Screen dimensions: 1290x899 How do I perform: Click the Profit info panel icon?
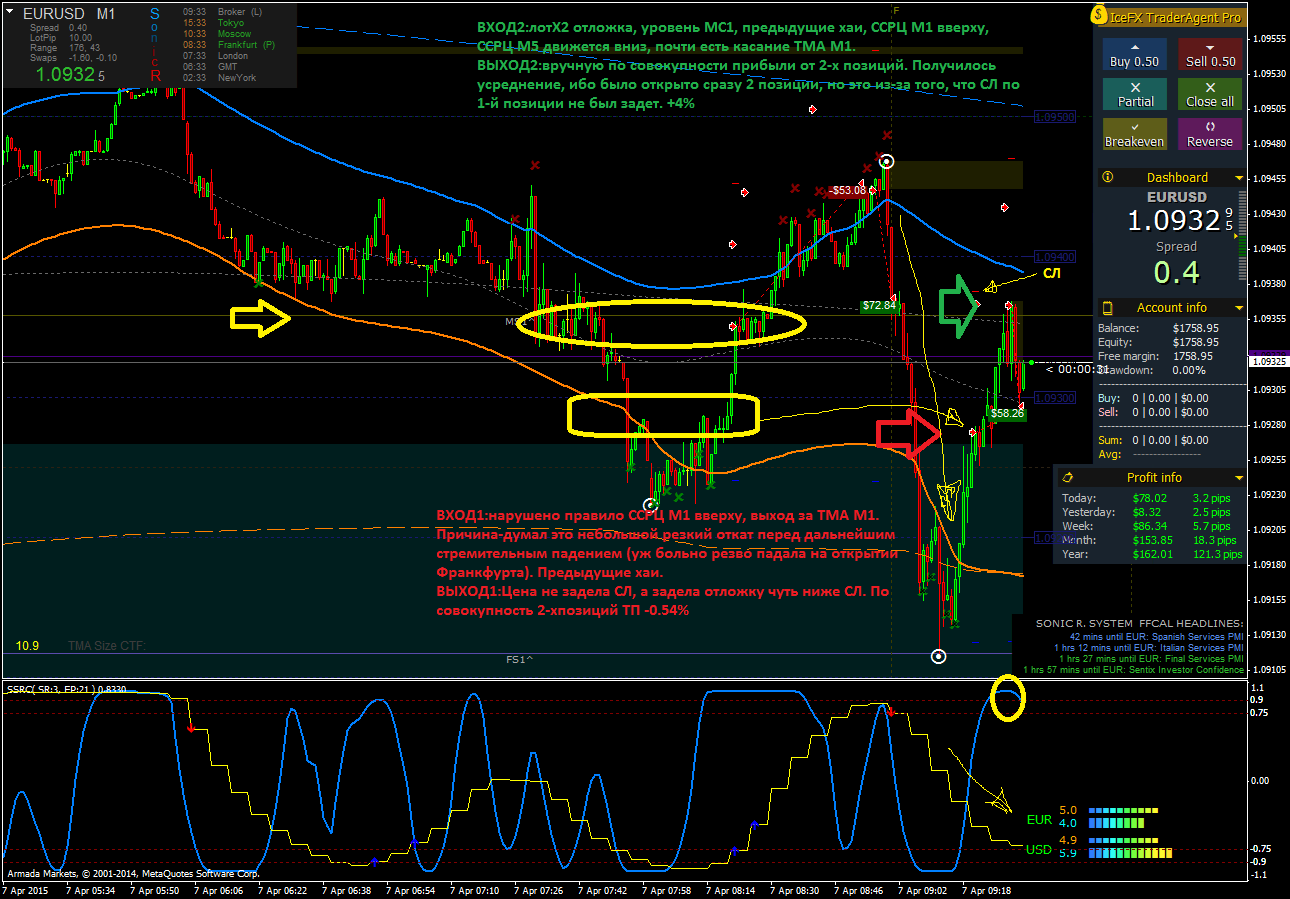tap(1067, 477)
